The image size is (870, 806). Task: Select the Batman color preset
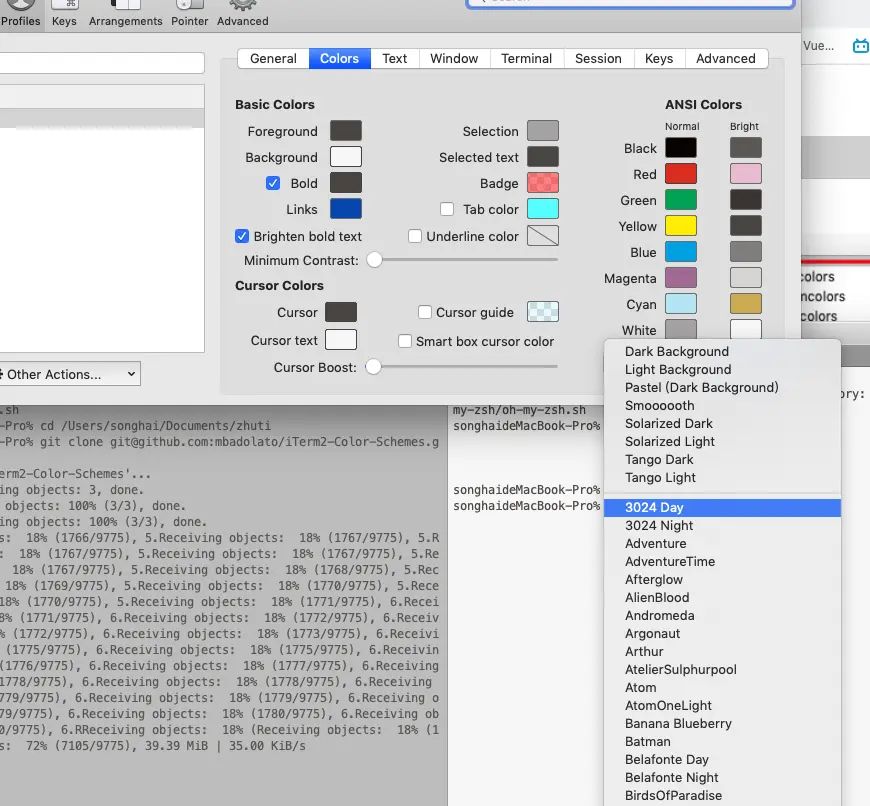(722, 742)
